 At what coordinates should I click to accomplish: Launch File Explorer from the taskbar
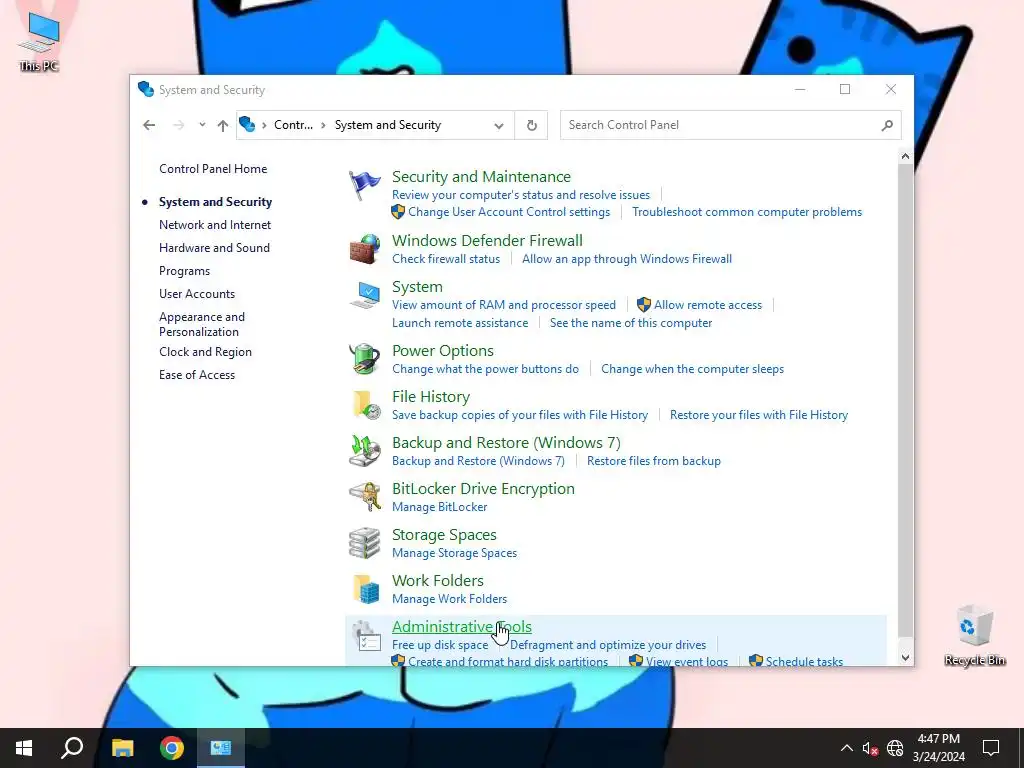coord(122,748)
